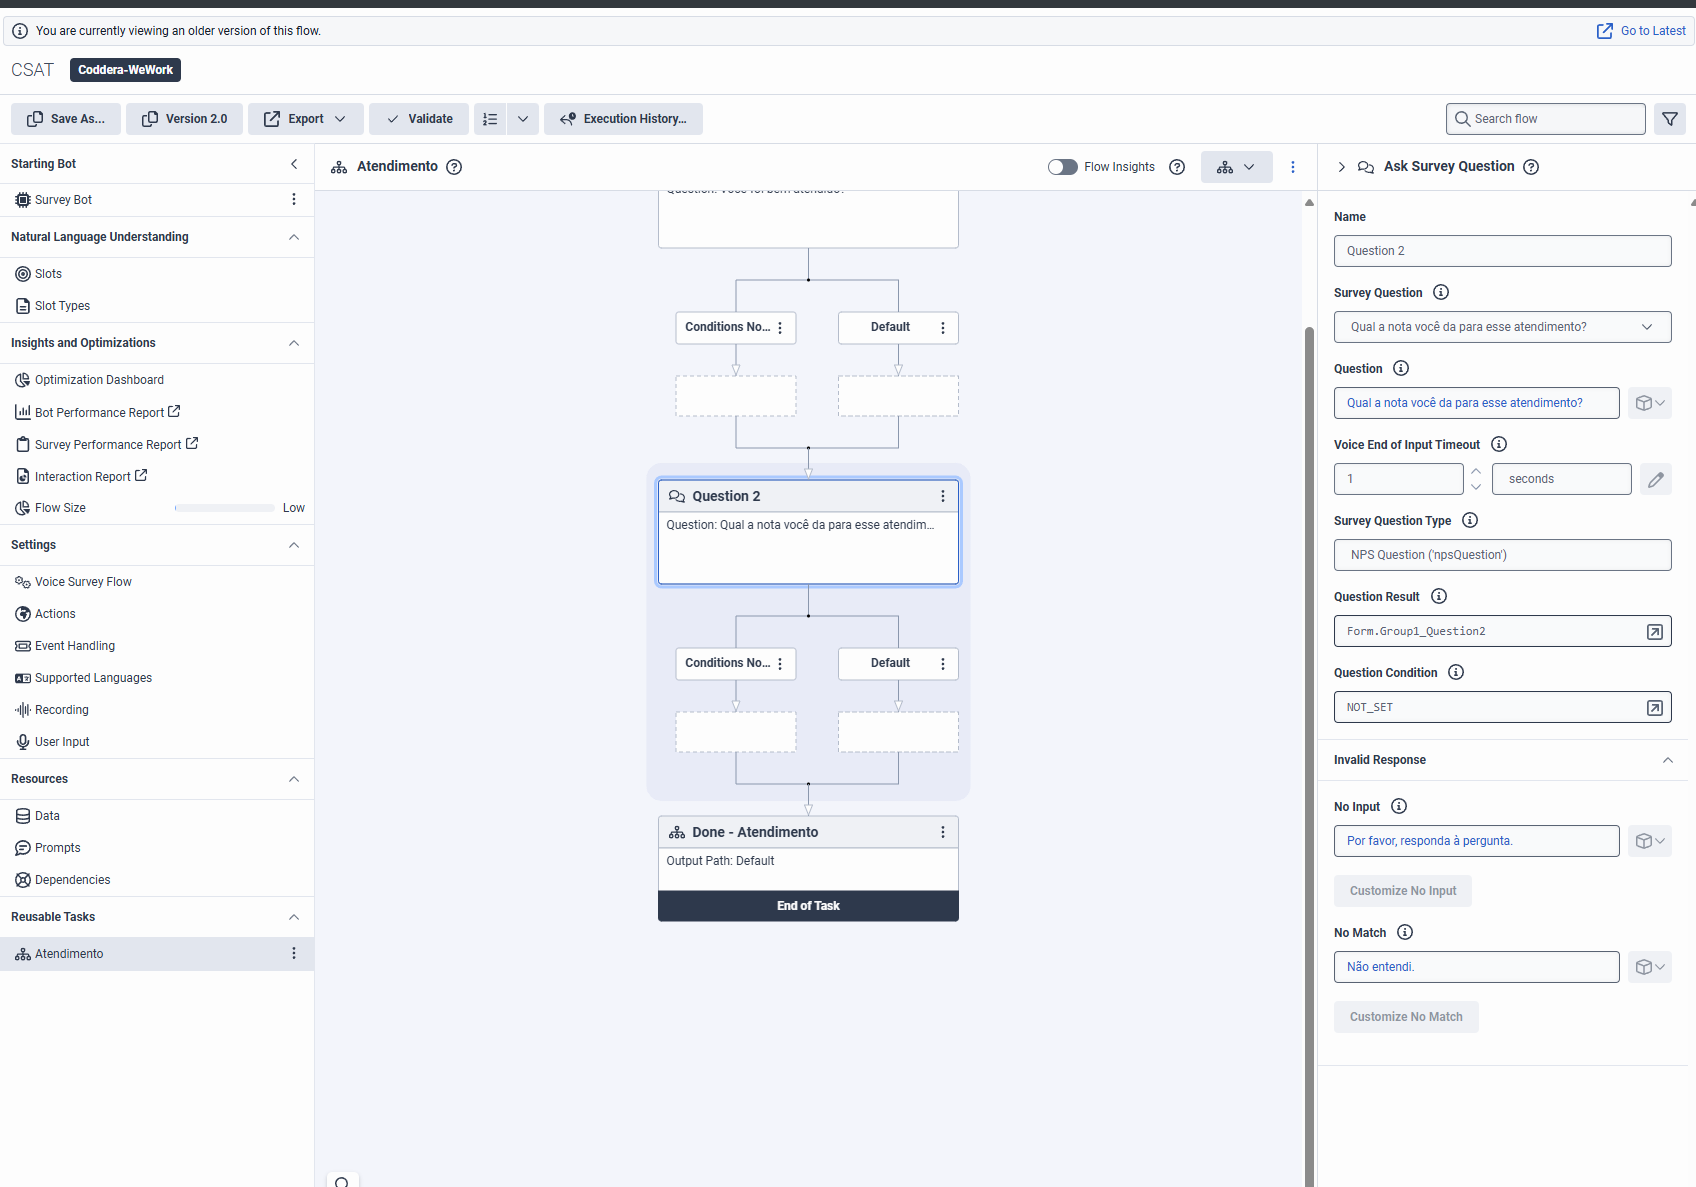Open Bot Performance Report link
The width and height of the screenshot is (1696, 1187).
[x=99, y=412]
